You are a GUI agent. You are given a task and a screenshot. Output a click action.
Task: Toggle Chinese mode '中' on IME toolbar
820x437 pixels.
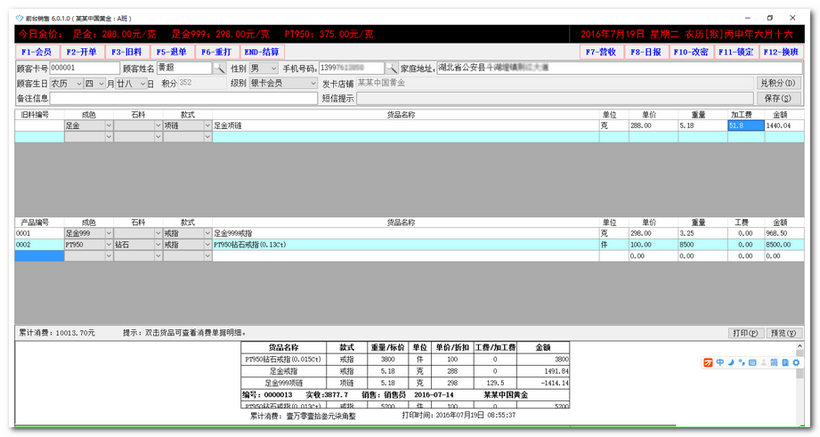point(720,362)
